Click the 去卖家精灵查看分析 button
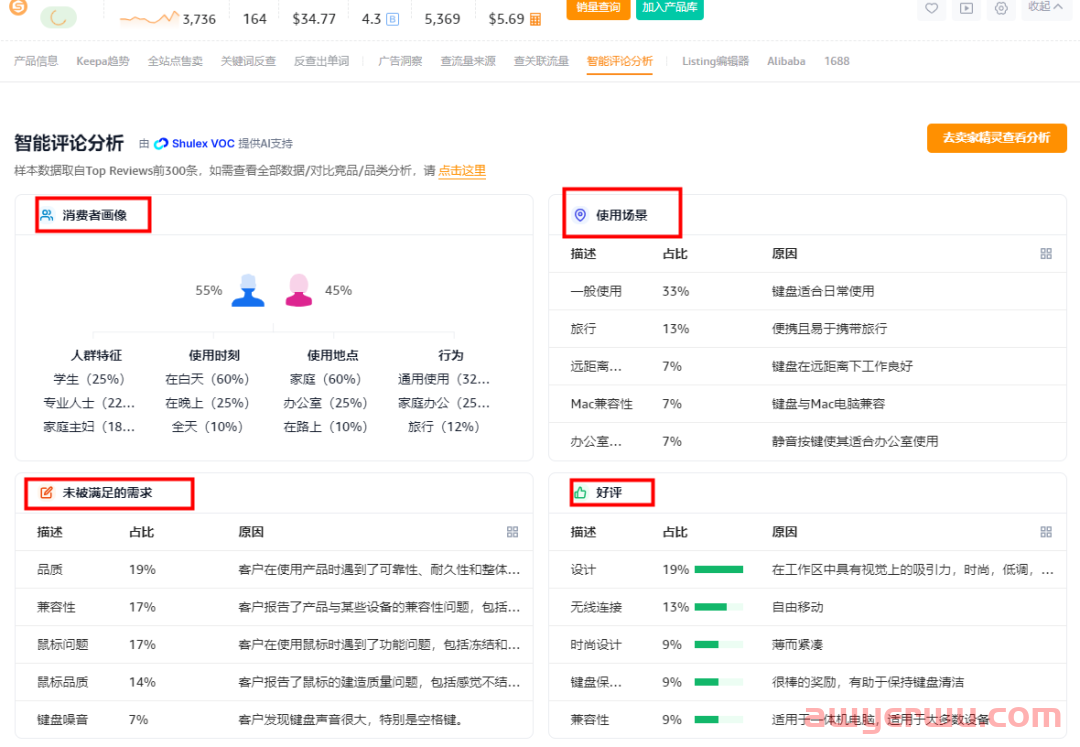Screen dimensions: 1080x747 (x=996, y=139)
